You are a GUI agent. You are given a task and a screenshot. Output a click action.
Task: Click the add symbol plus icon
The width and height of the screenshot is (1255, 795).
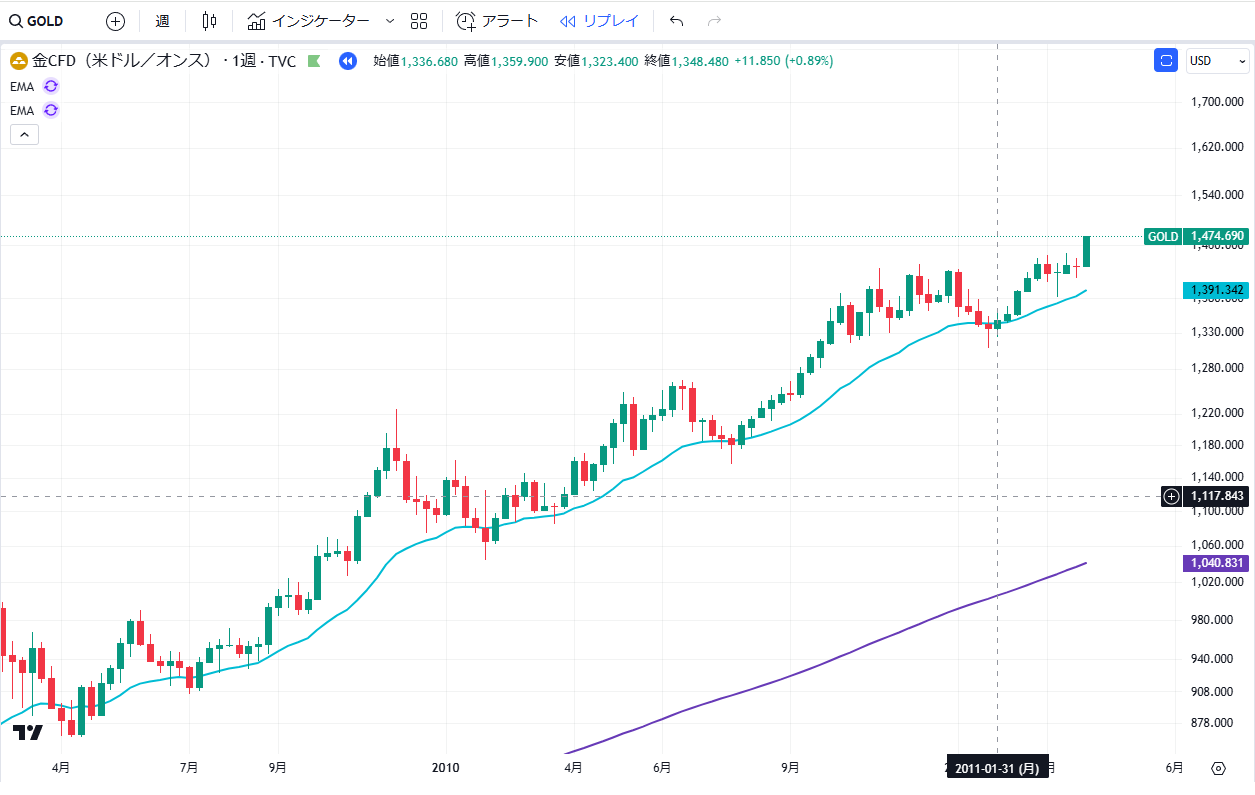116,21
